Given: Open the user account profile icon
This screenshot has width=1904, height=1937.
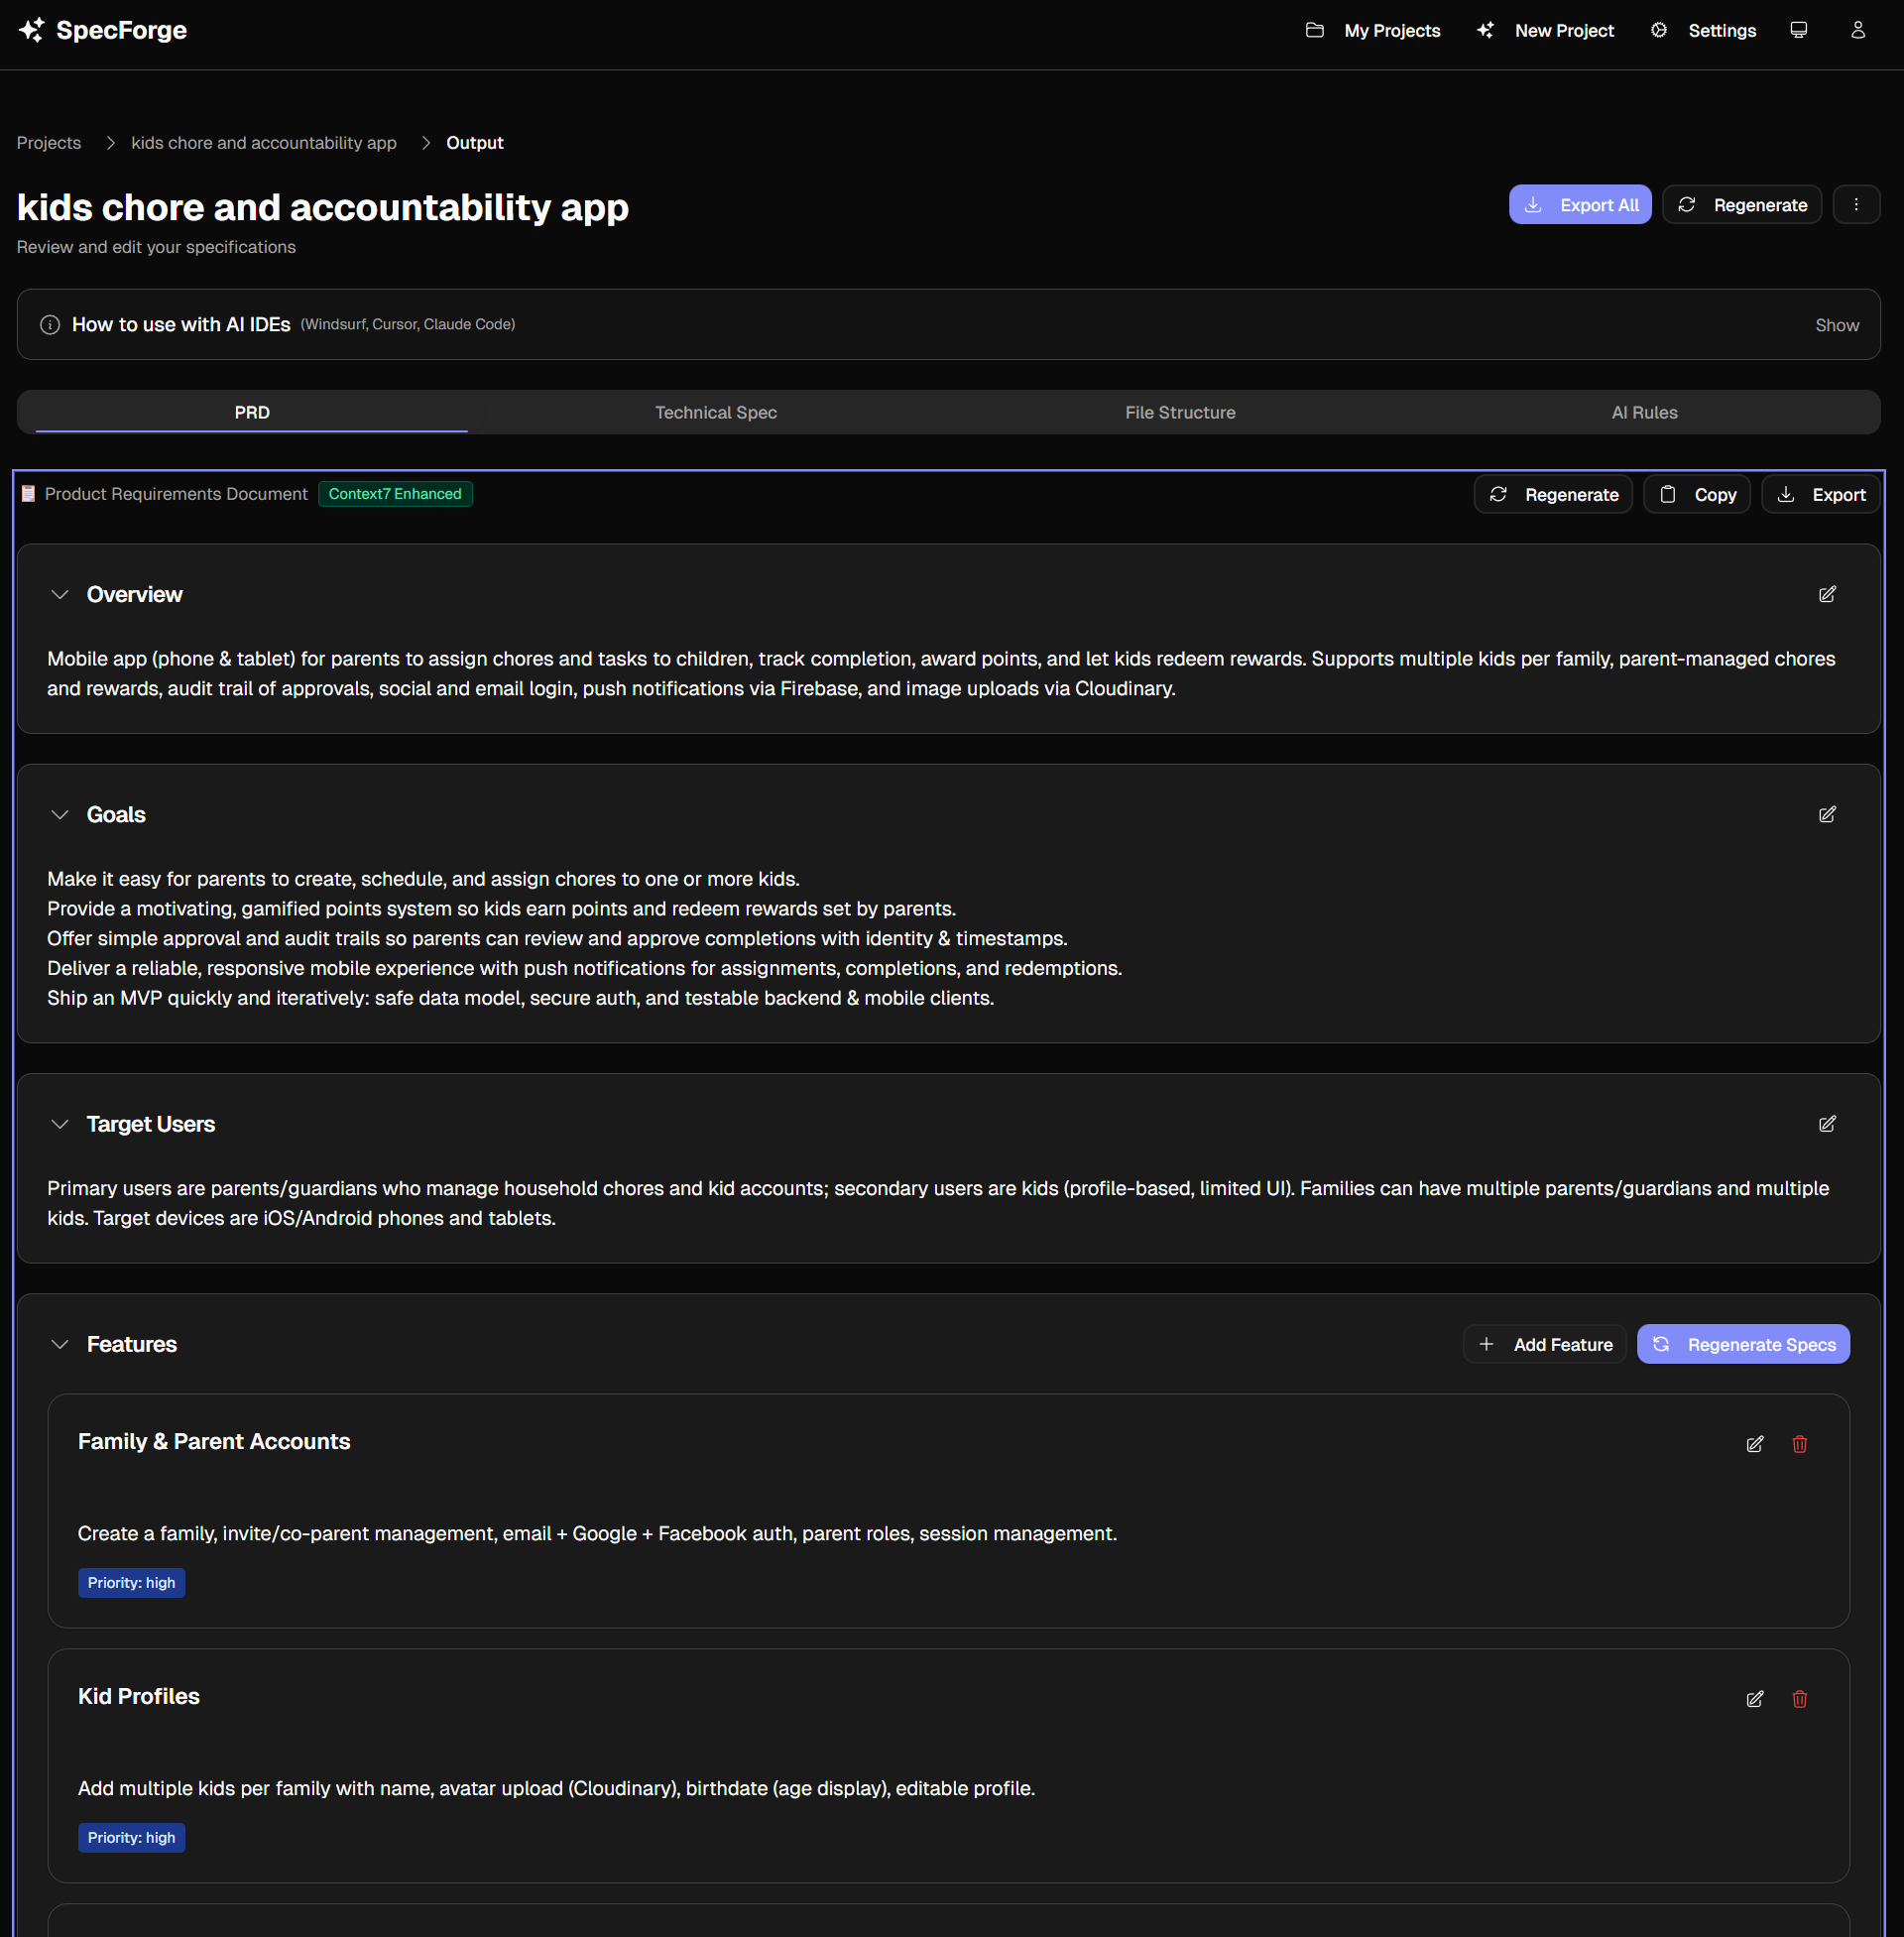Looking at the screenshot, I should (x=1857, y=30).
